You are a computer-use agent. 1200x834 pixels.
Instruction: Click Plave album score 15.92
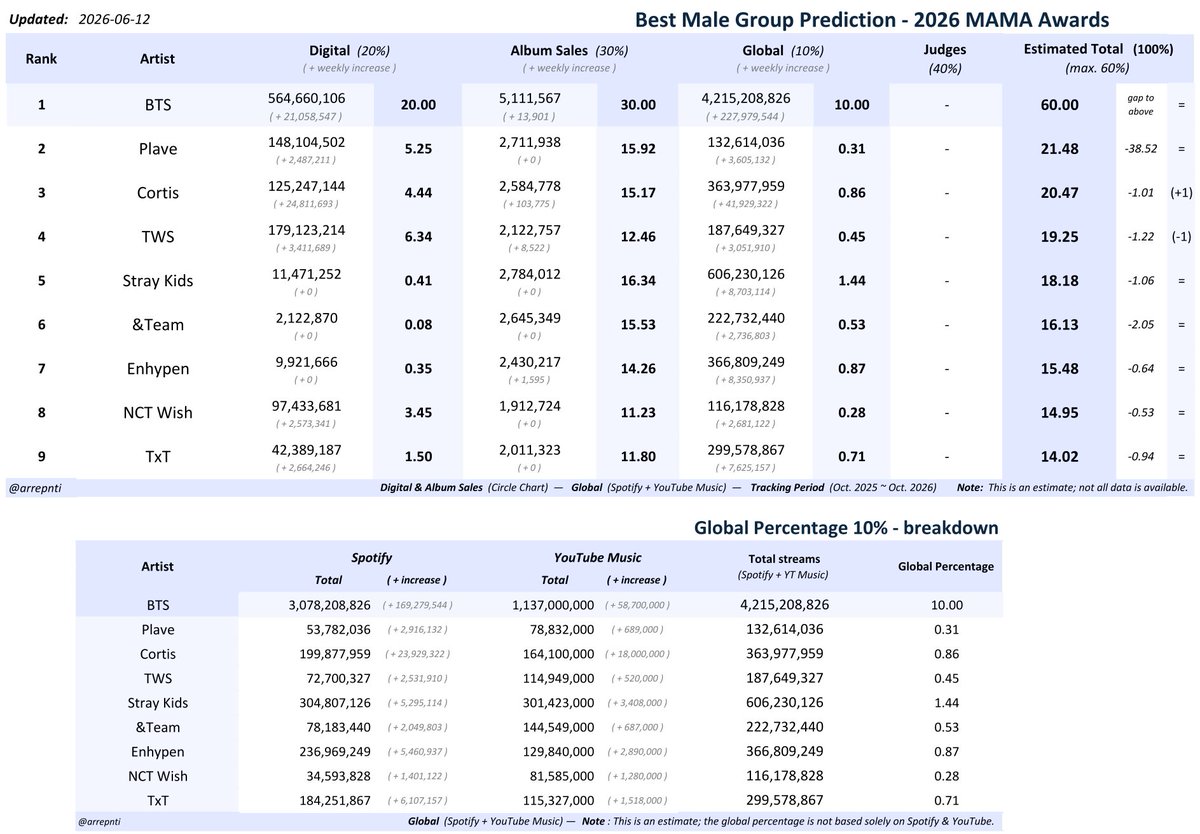tap(638, 149)
